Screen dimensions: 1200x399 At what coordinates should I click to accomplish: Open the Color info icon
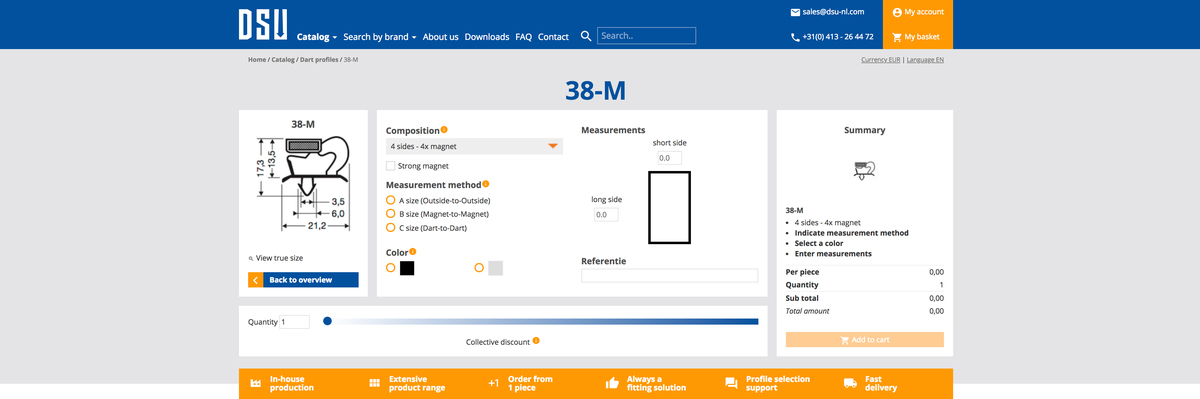coord(412,251)
